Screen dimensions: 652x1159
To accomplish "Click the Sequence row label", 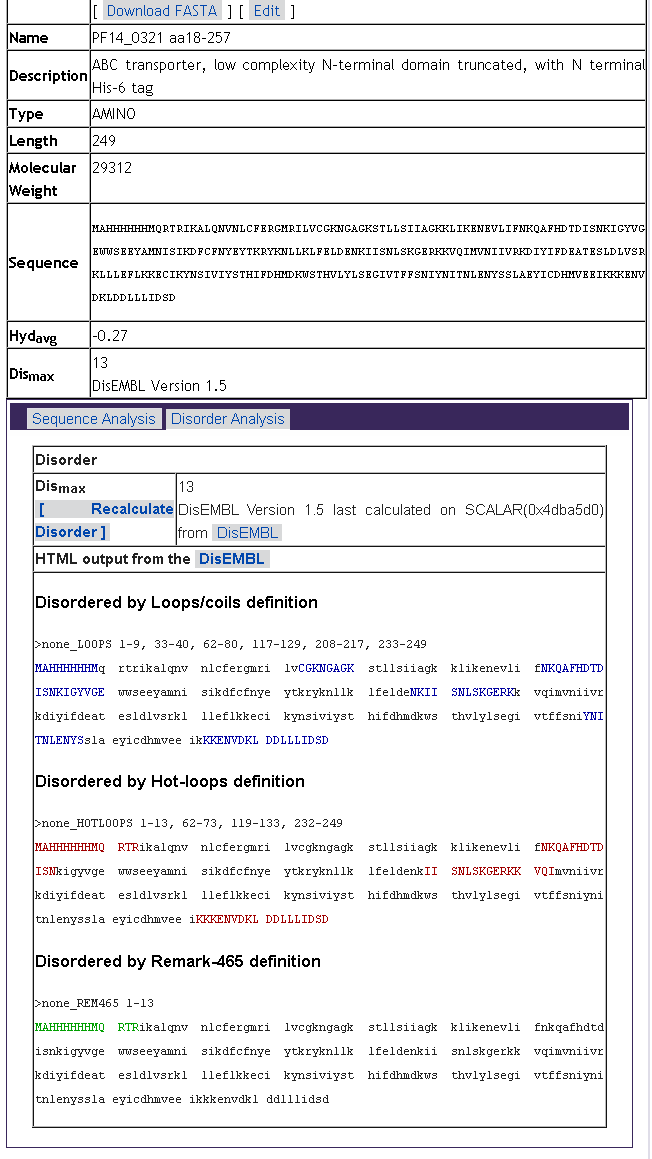I will click(44, 262).
